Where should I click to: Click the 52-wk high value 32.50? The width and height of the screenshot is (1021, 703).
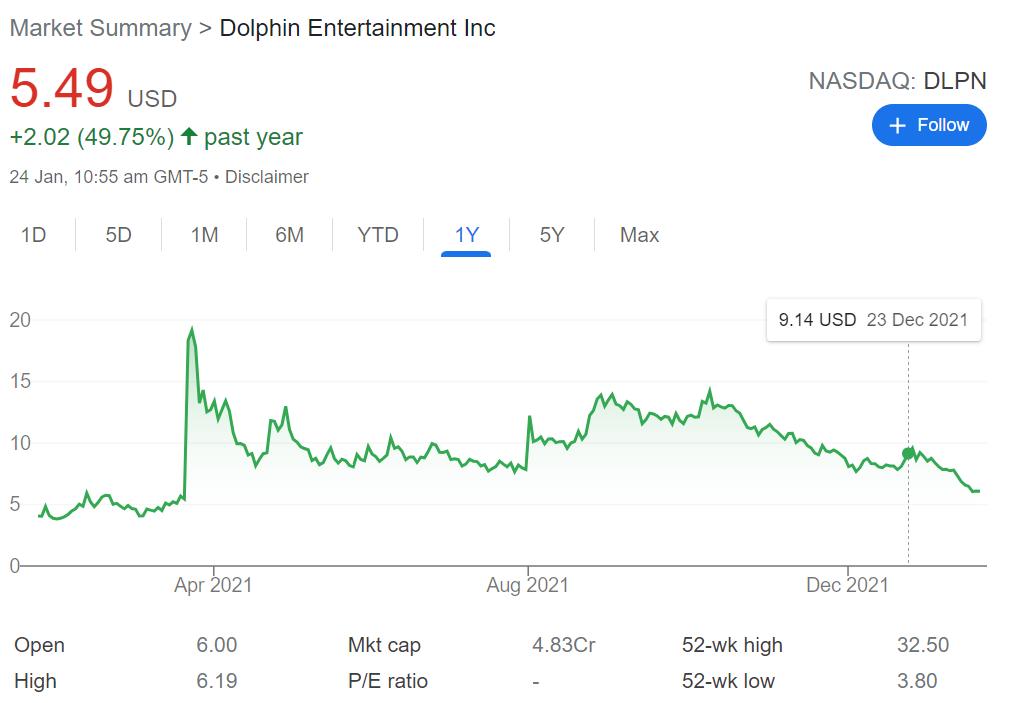[923, 644]
